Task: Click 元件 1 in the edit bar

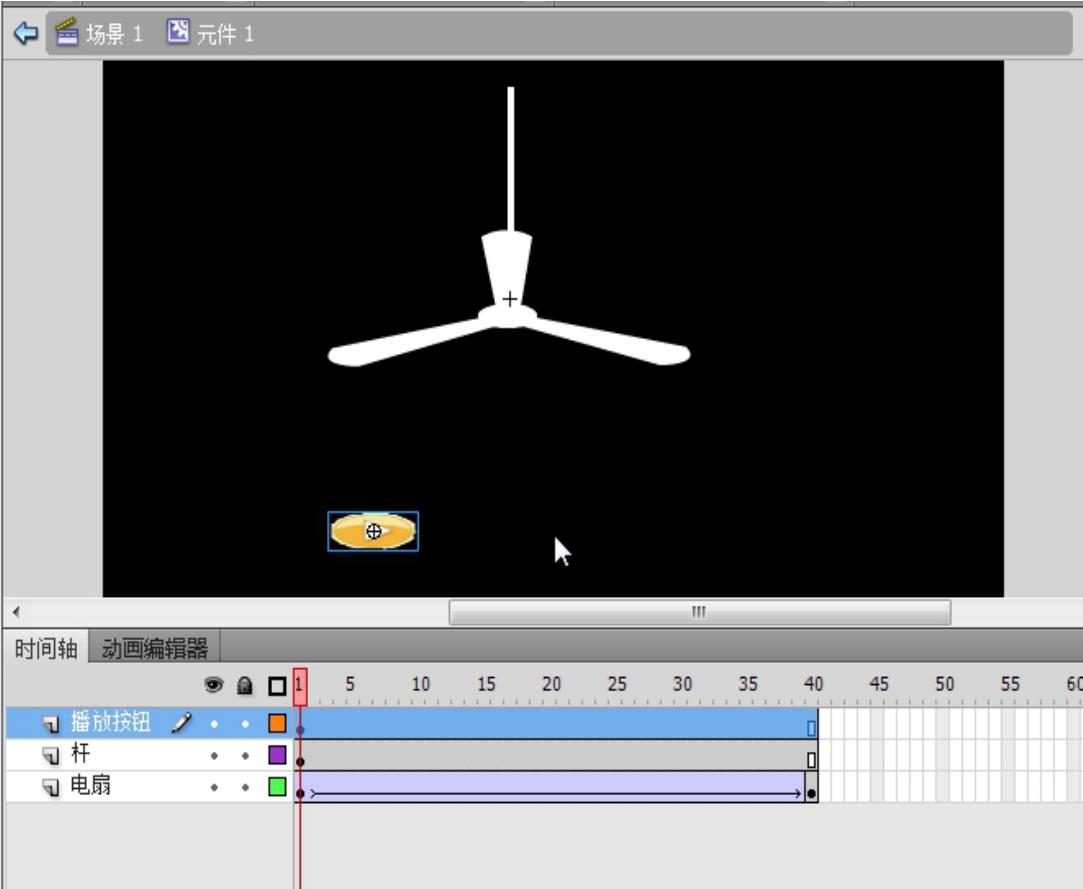Action: [x=224, y=34]
